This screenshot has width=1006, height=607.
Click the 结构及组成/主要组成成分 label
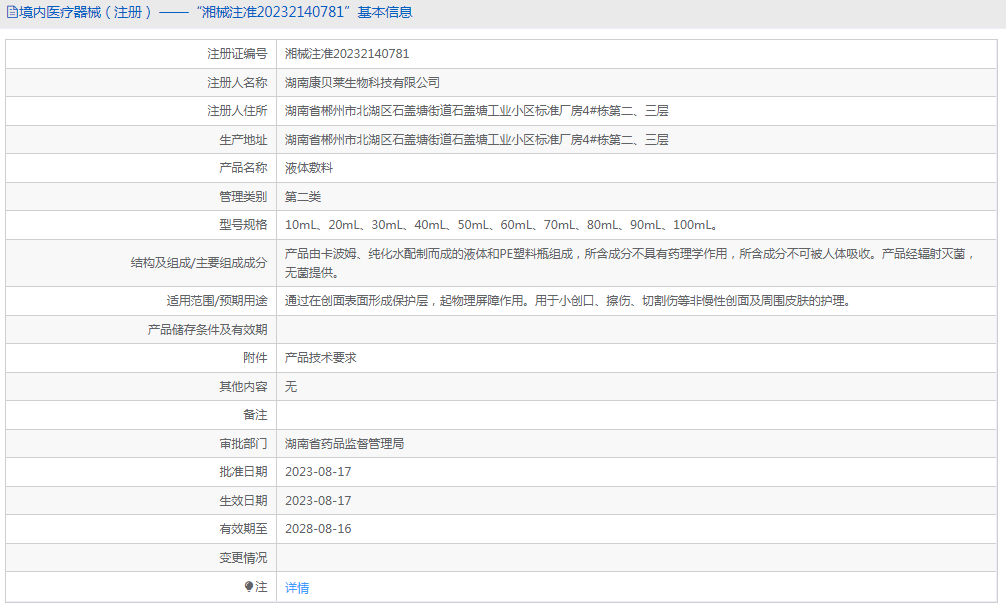click(199, 263)
